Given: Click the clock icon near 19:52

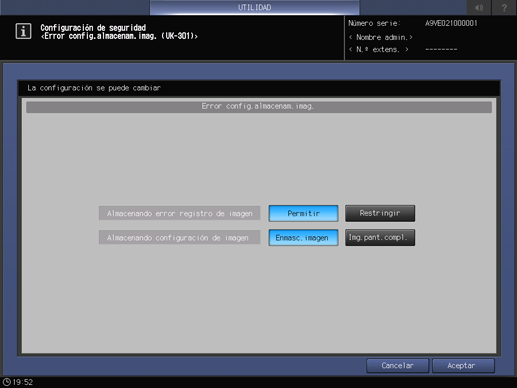Looking at the screenshot, I should [x=7, y=382].
